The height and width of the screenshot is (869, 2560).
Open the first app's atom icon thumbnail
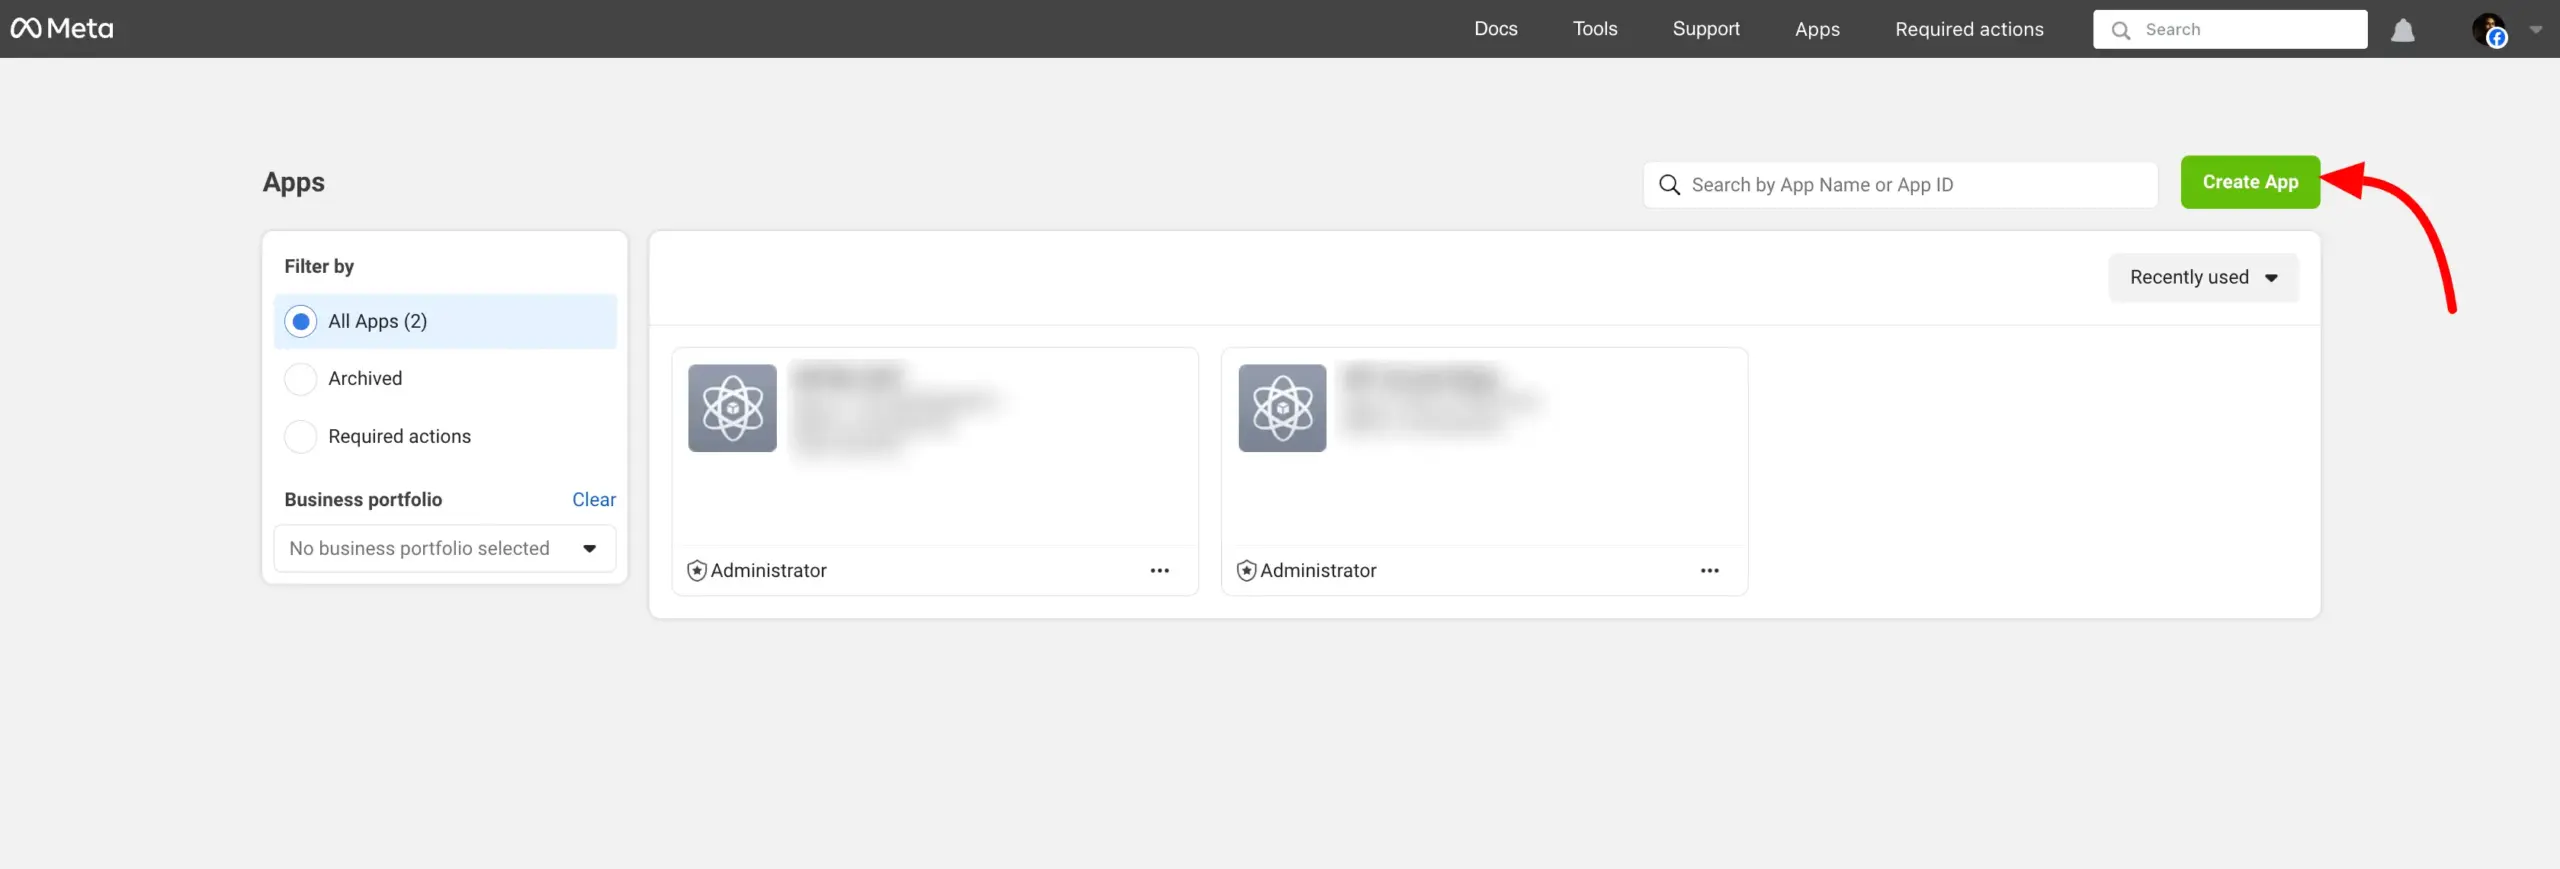pos(732,408)
